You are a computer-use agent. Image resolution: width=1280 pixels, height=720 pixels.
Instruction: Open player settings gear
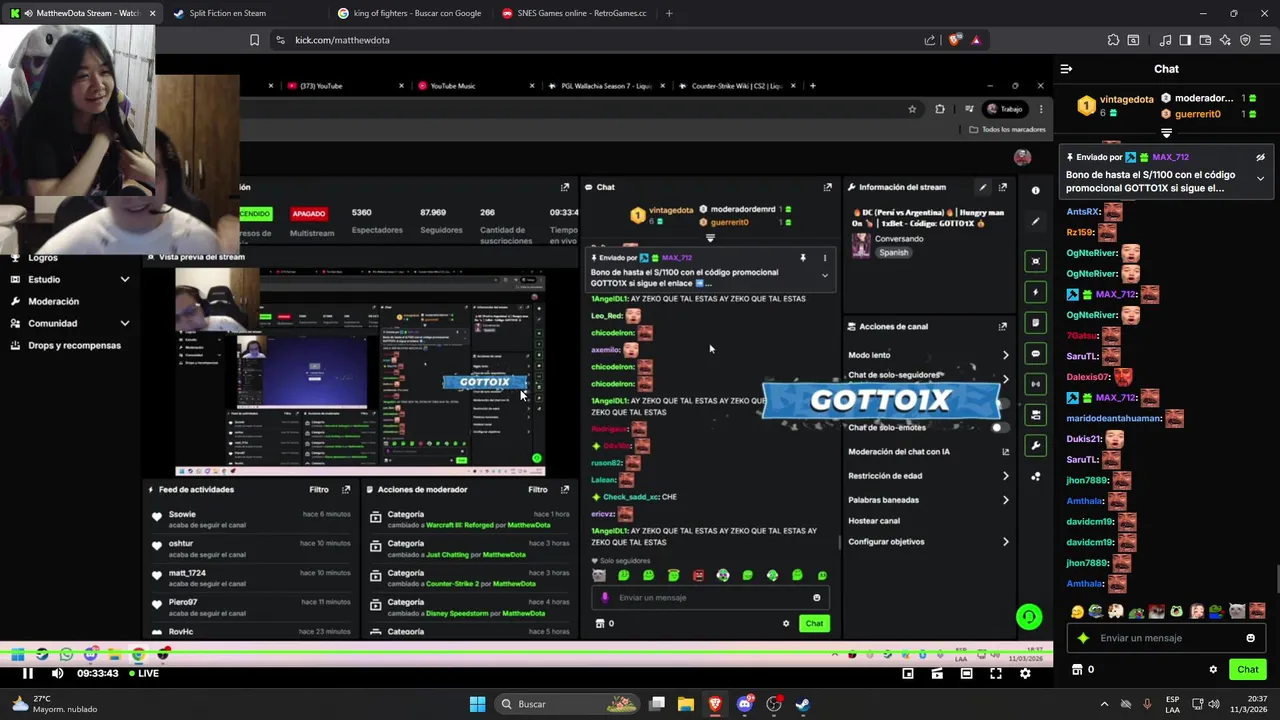click(x=1025, y=674)
